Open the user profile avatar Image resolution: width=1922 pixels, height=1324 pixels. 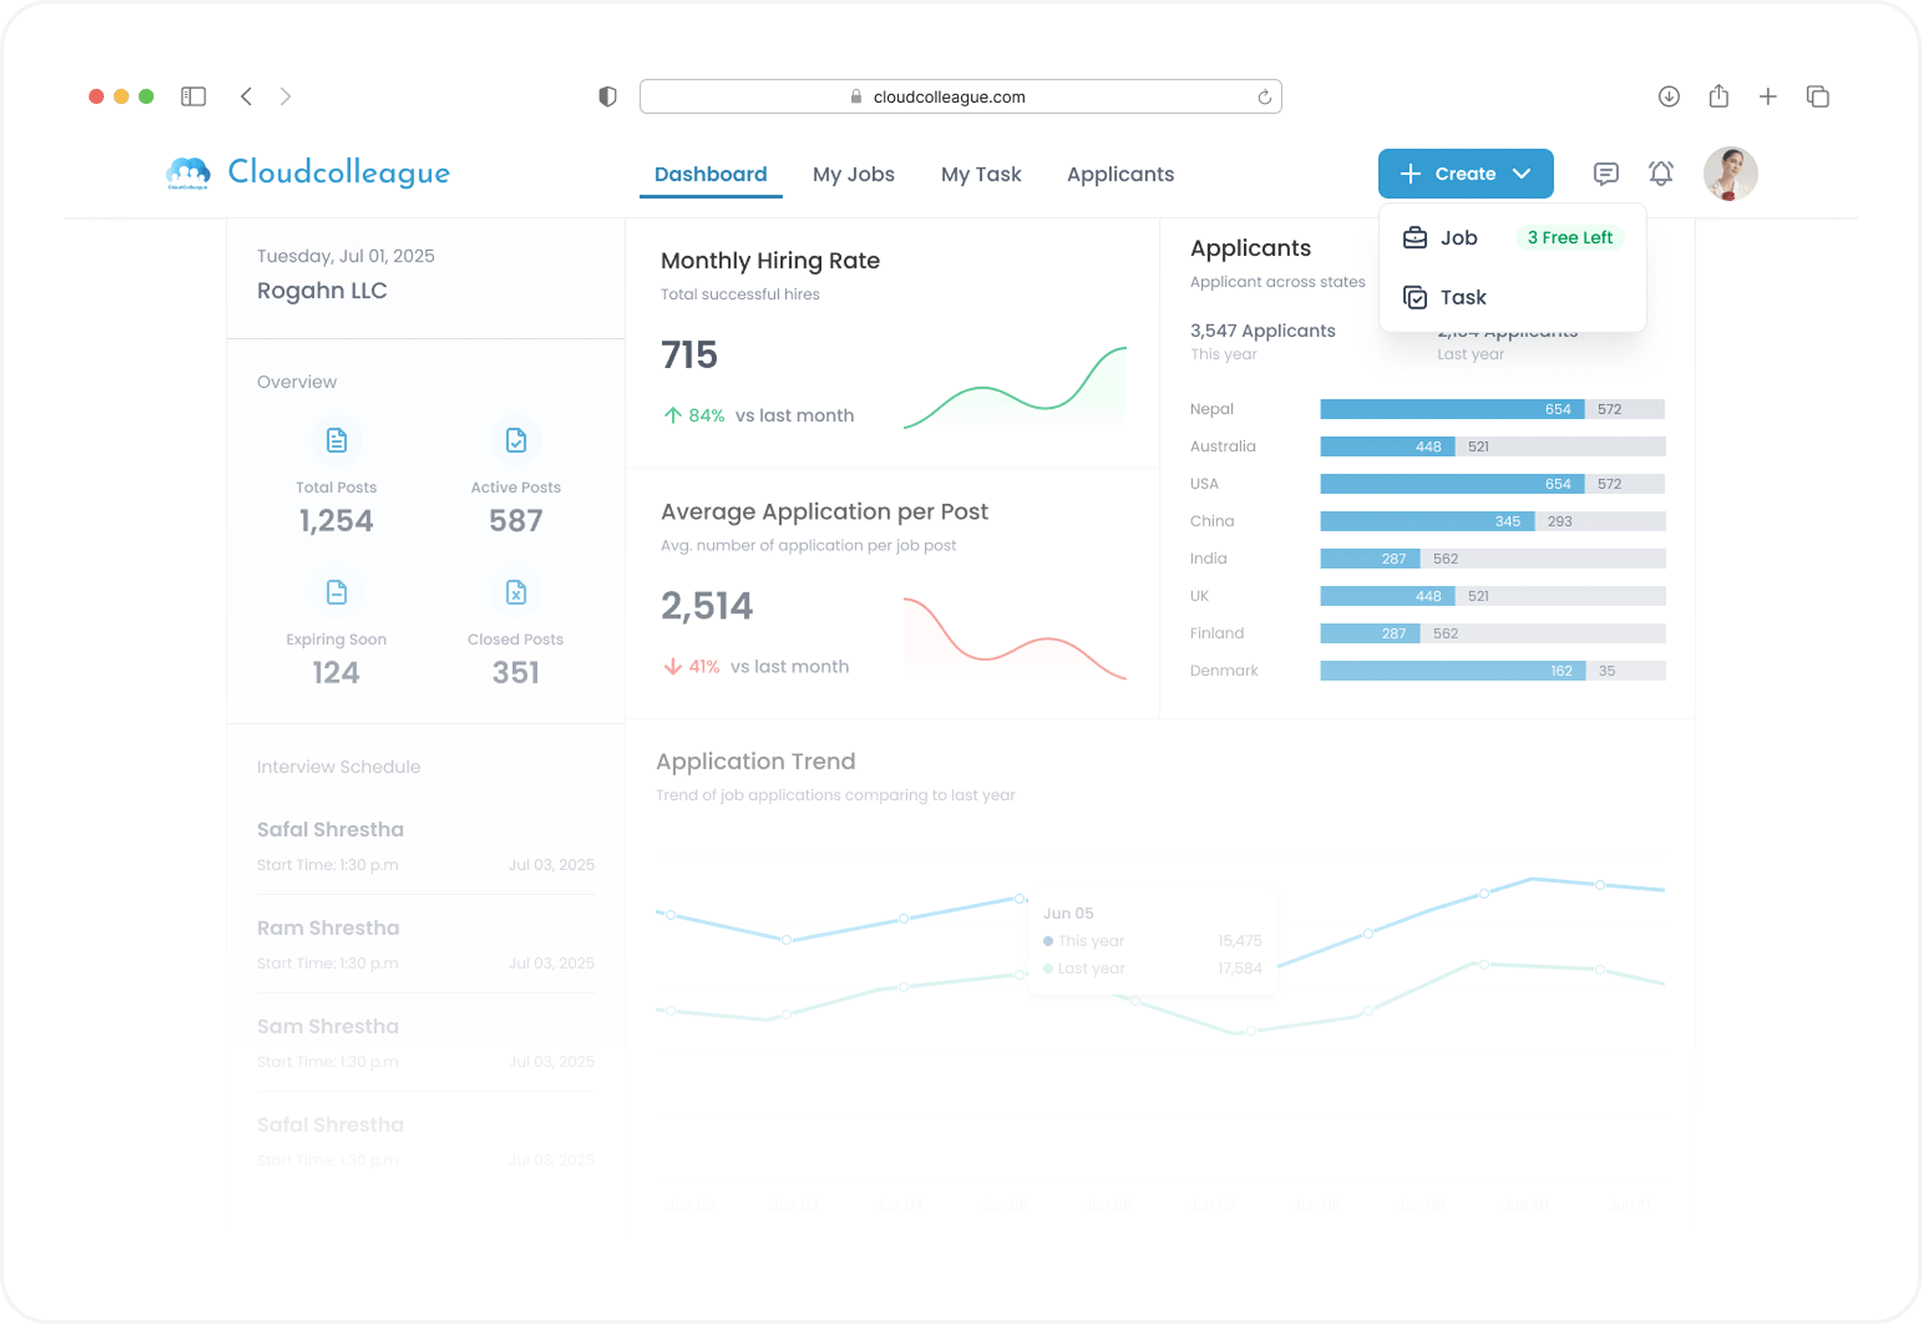pyautogui.click(x=1730, y=174)
